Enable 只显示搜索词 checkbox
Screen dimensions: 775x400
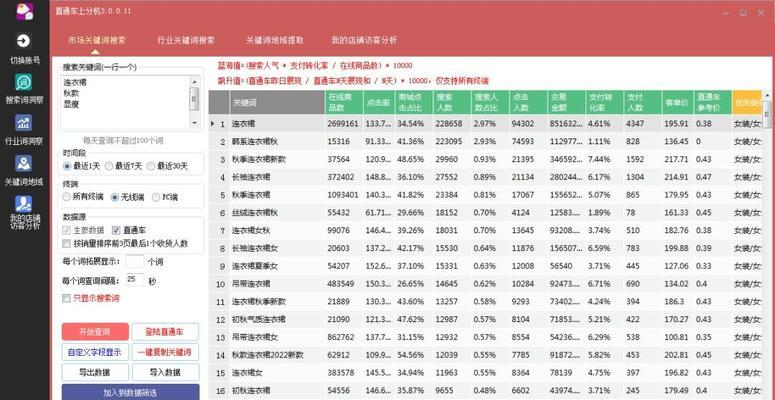66,299
